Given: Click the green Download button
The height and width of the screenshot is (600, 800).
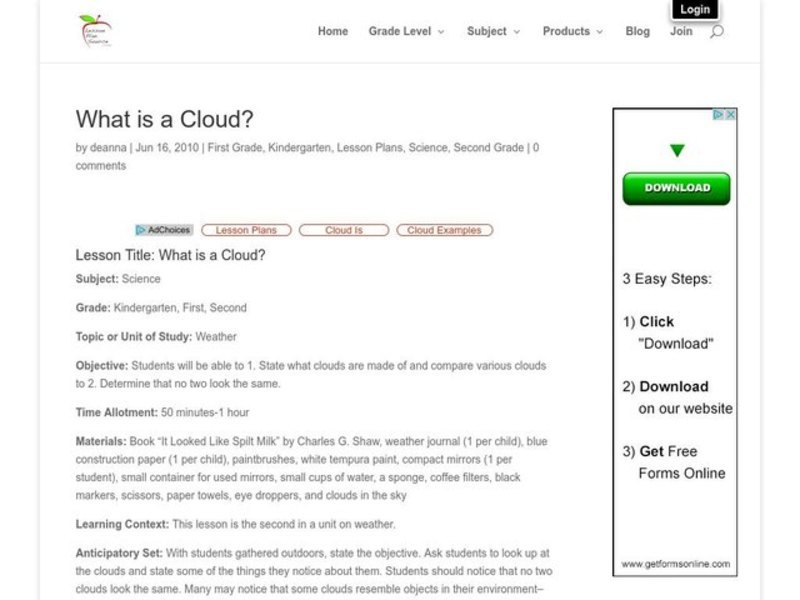Looking at the screenshot, I should [x=678, y=188].
